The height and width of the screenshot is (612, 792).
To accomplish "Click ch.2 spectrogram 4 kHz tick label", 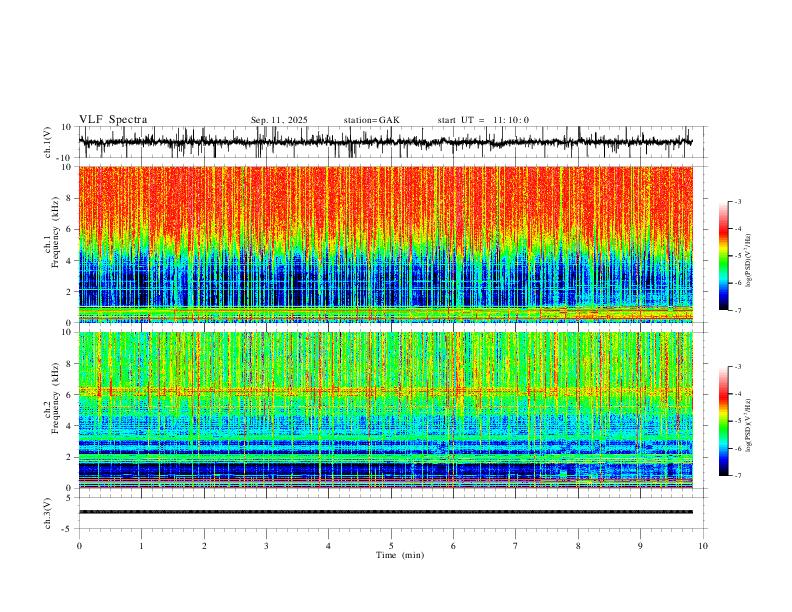I will tap(70, 426).
